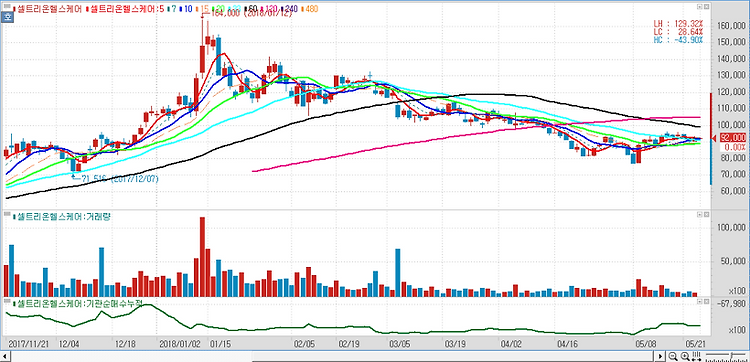
Task: Click the zoom out magnifier icon
Action: tap(673, 356)
